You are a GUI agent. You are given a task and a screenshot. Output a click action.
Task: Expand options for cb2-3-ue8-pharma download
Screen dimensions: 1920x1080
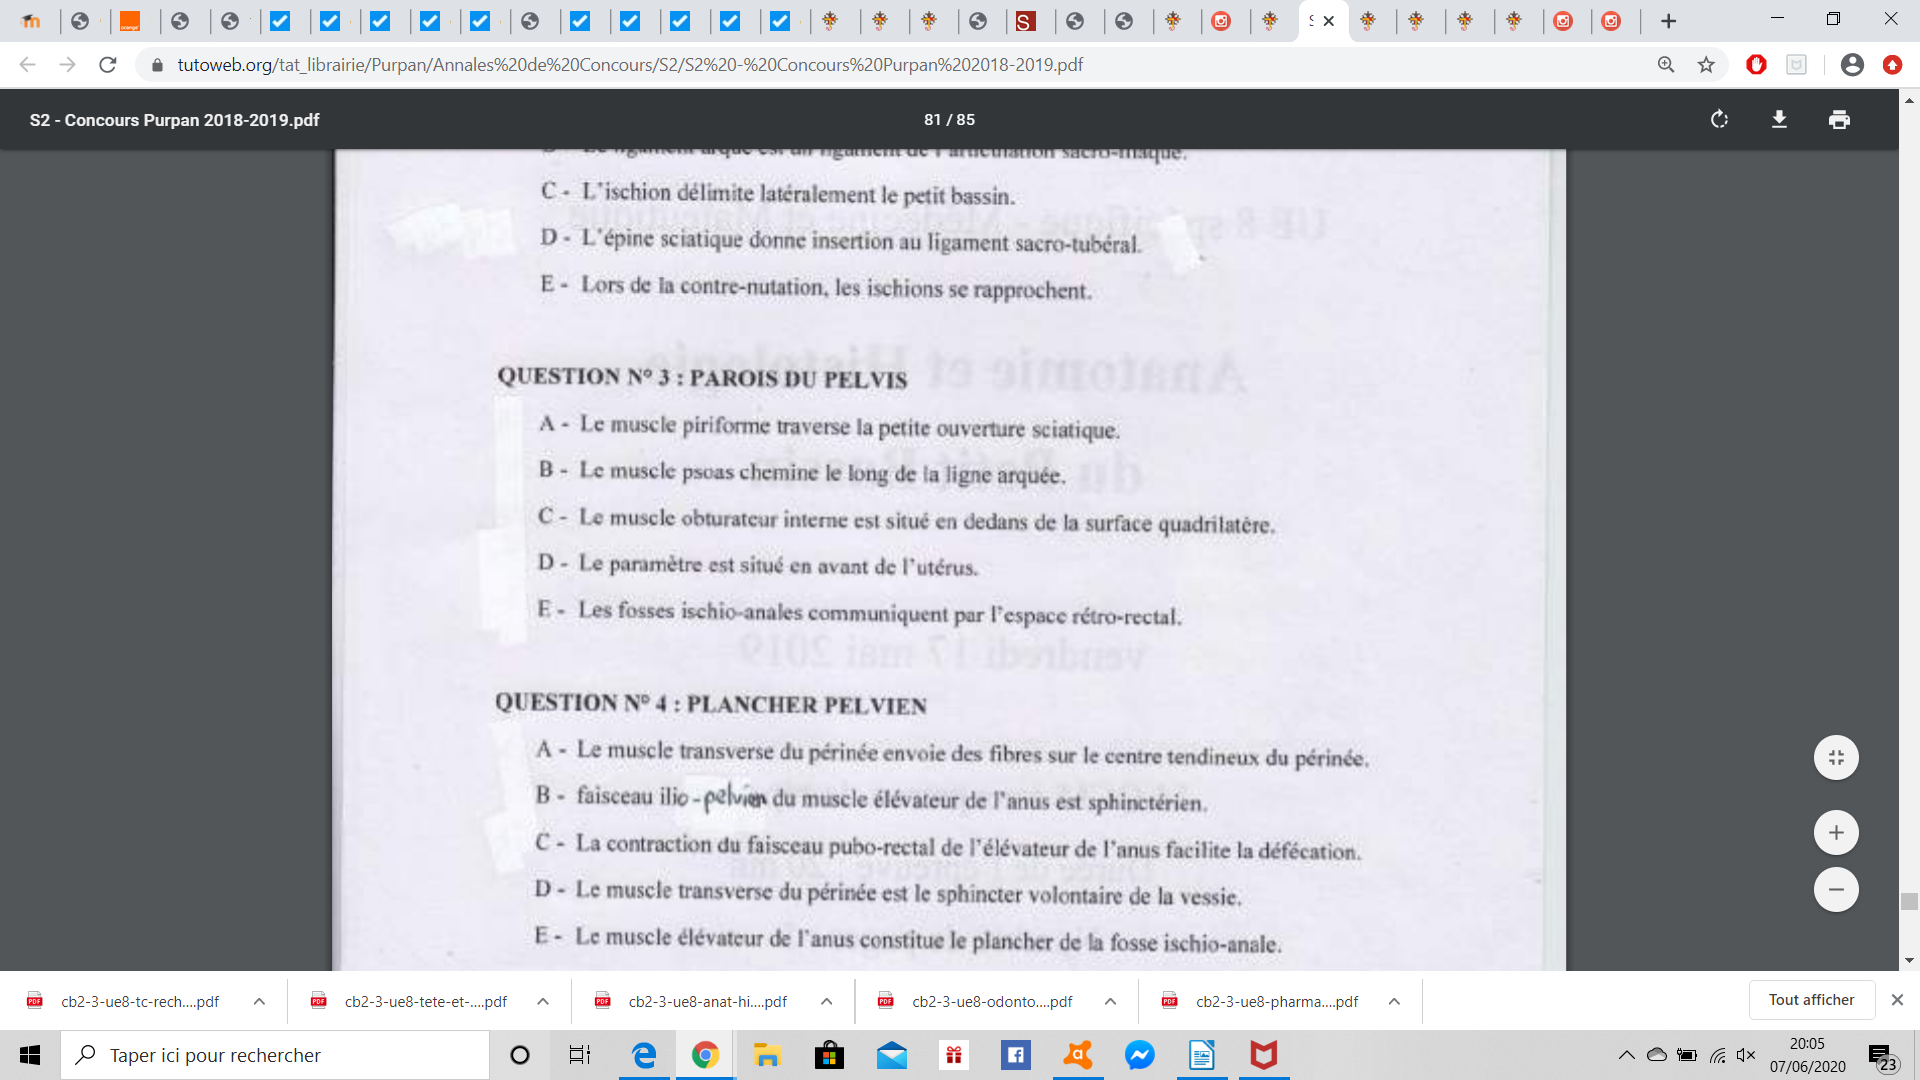pyautogui.click(x=1394, y=1001)
